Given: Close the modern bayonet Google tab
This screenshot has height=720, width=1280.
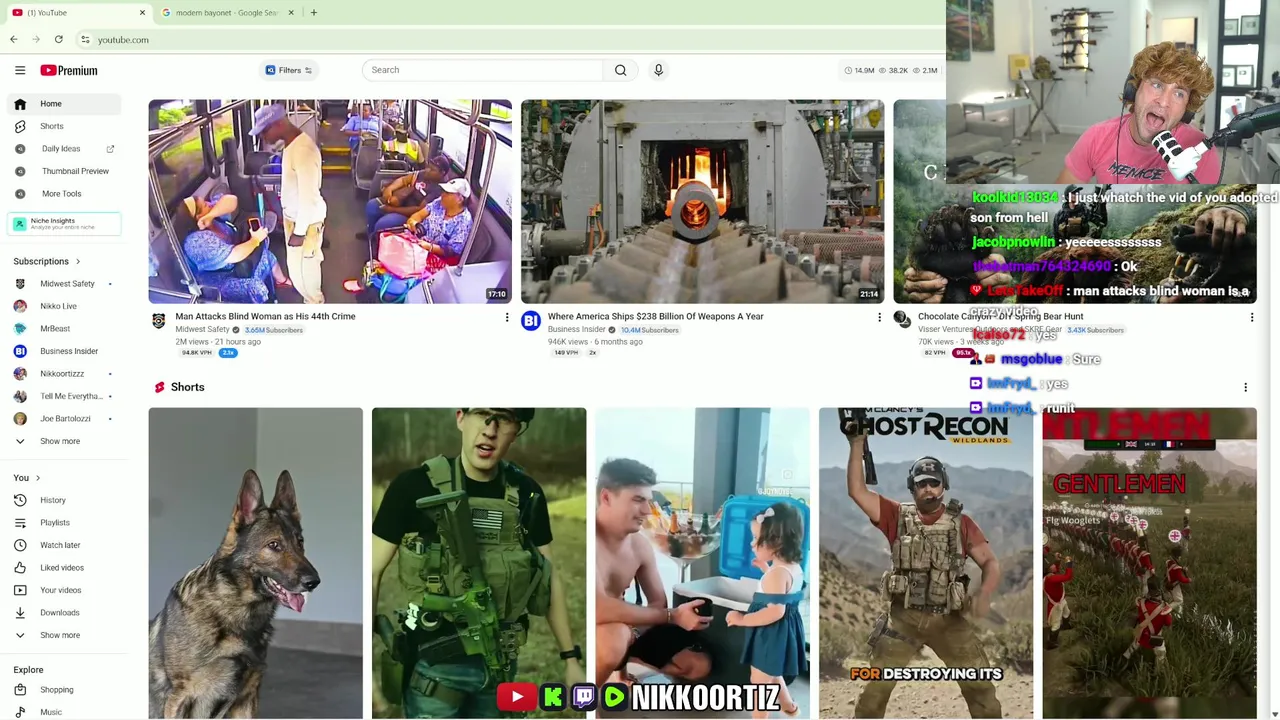Looking at the screenshot, I should [x=291, y=13].
